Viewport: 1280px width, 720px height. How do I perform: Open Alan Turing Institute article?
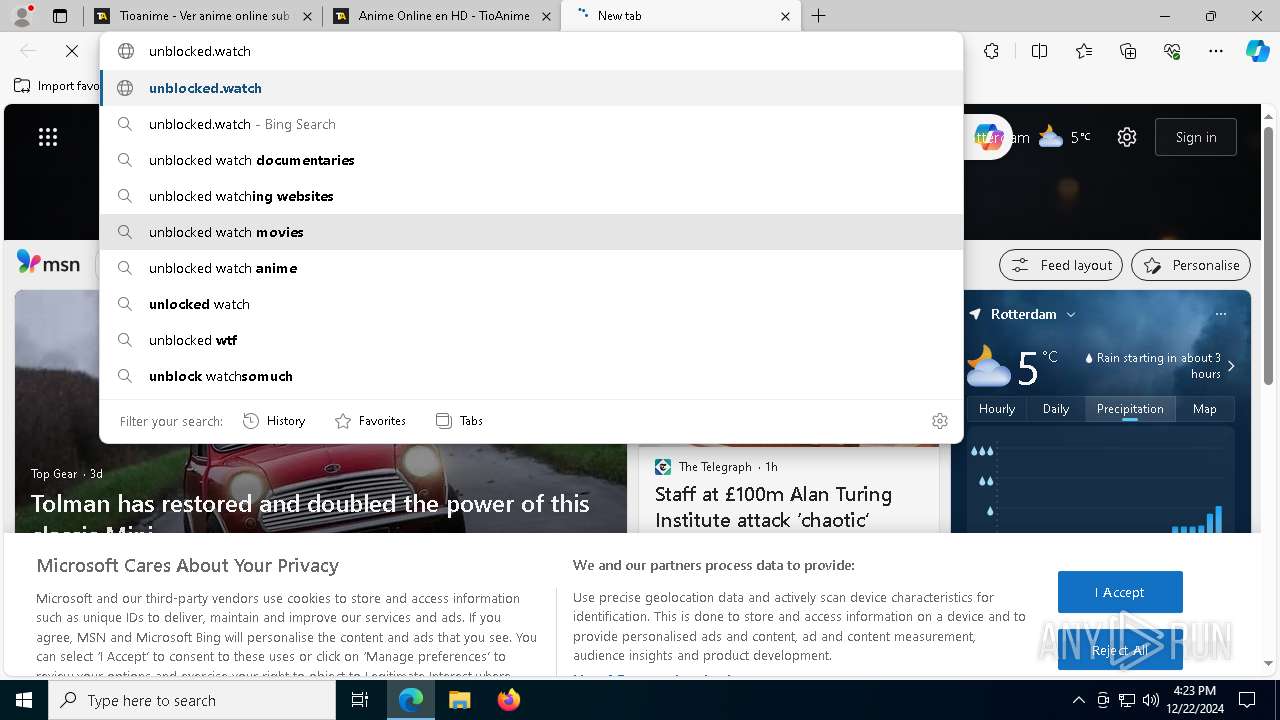pos(773,507)
